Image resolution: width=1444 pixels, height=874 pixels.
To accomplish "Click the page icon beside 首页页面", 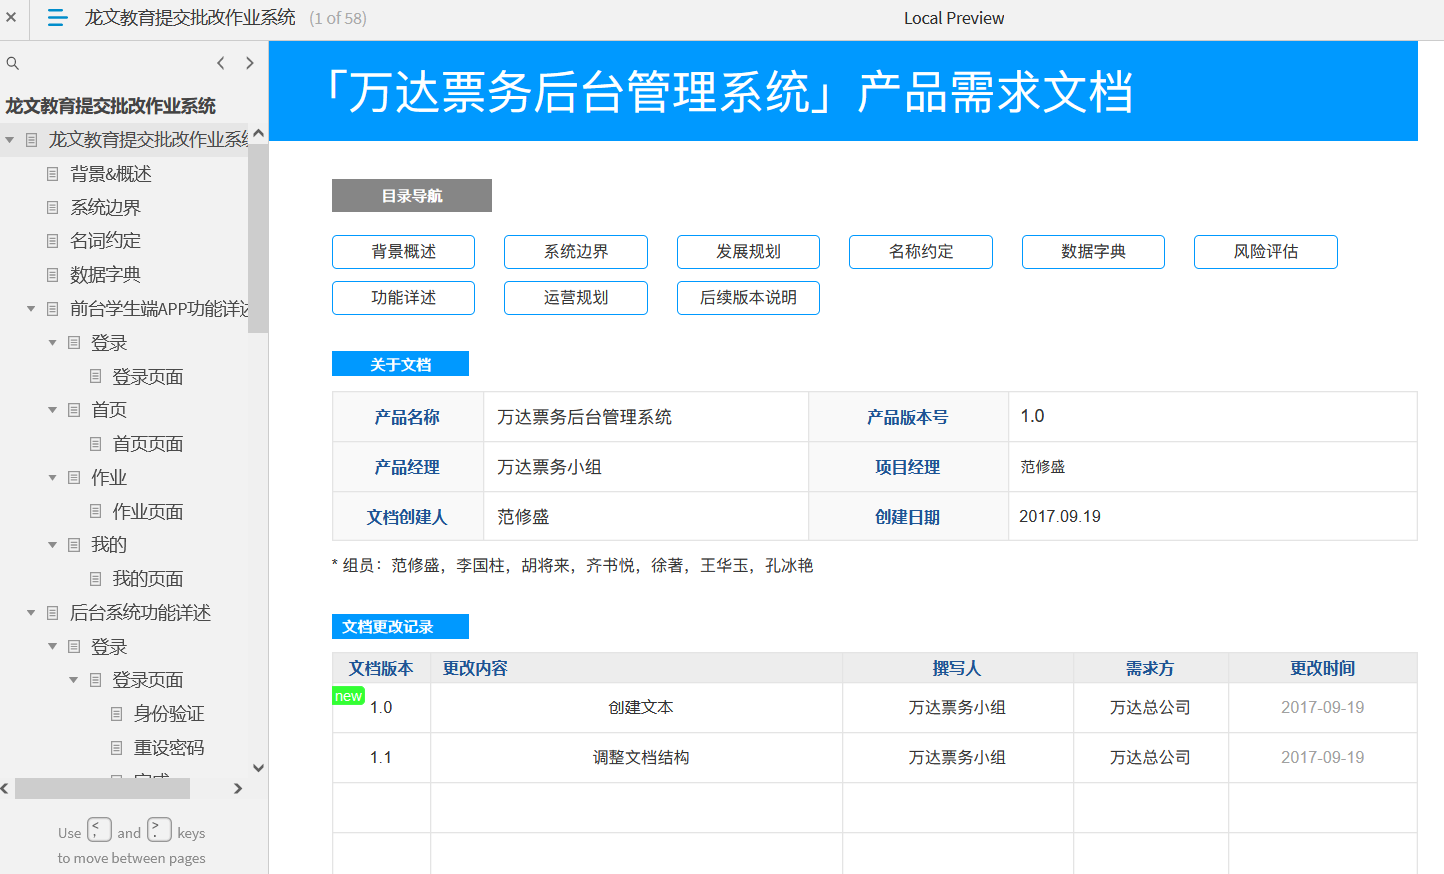I will pos(96,444).
